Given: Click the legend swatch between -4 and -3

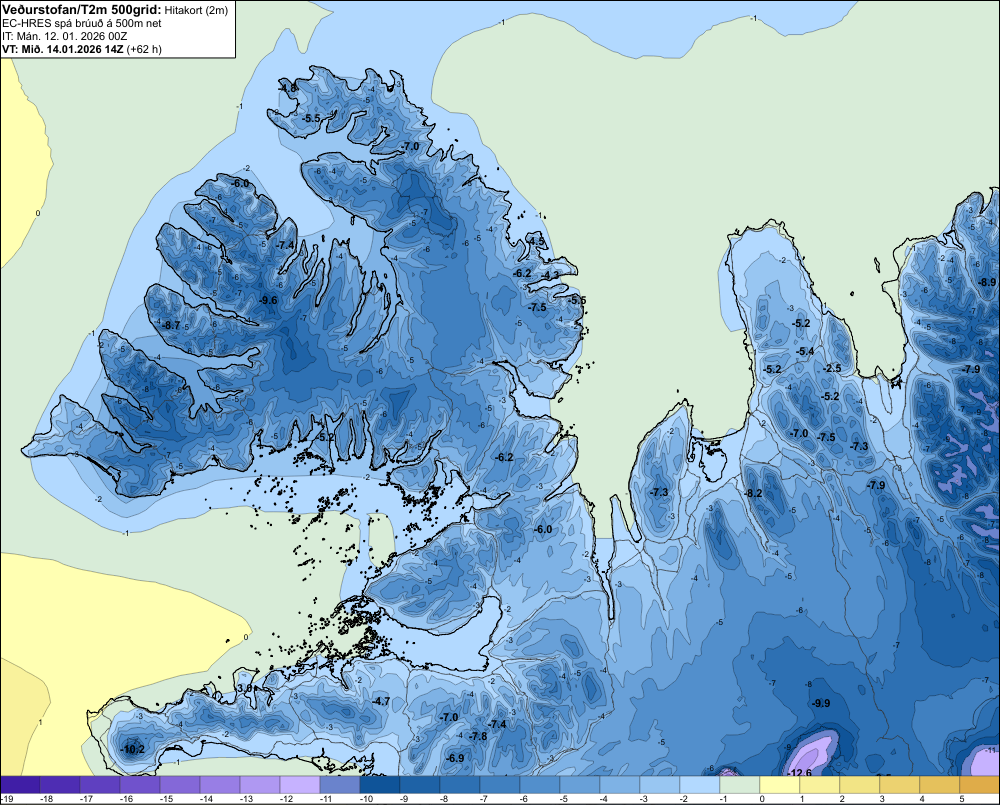Looking at the screenshot, I should (620, 784).
